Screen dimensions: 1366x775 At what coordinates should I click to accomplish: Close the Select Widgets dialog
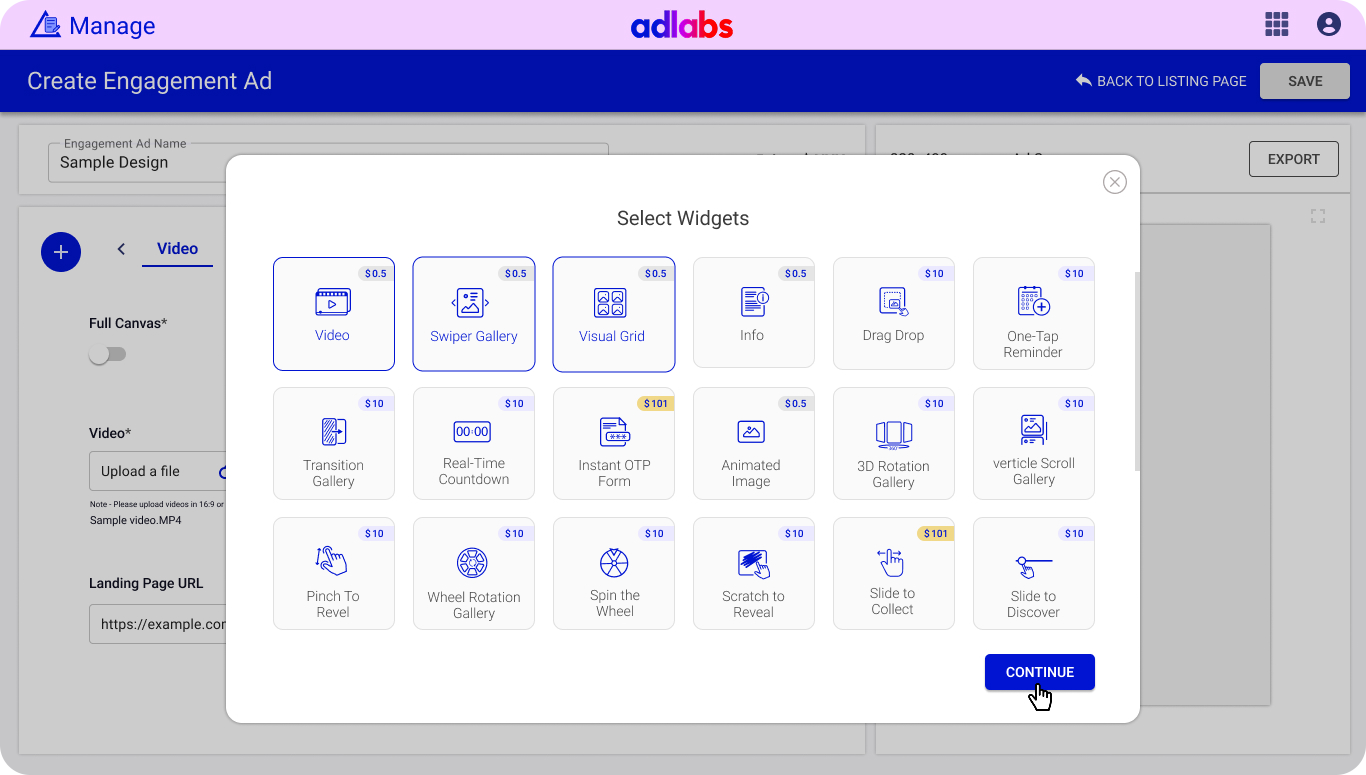click(1114, 182)
